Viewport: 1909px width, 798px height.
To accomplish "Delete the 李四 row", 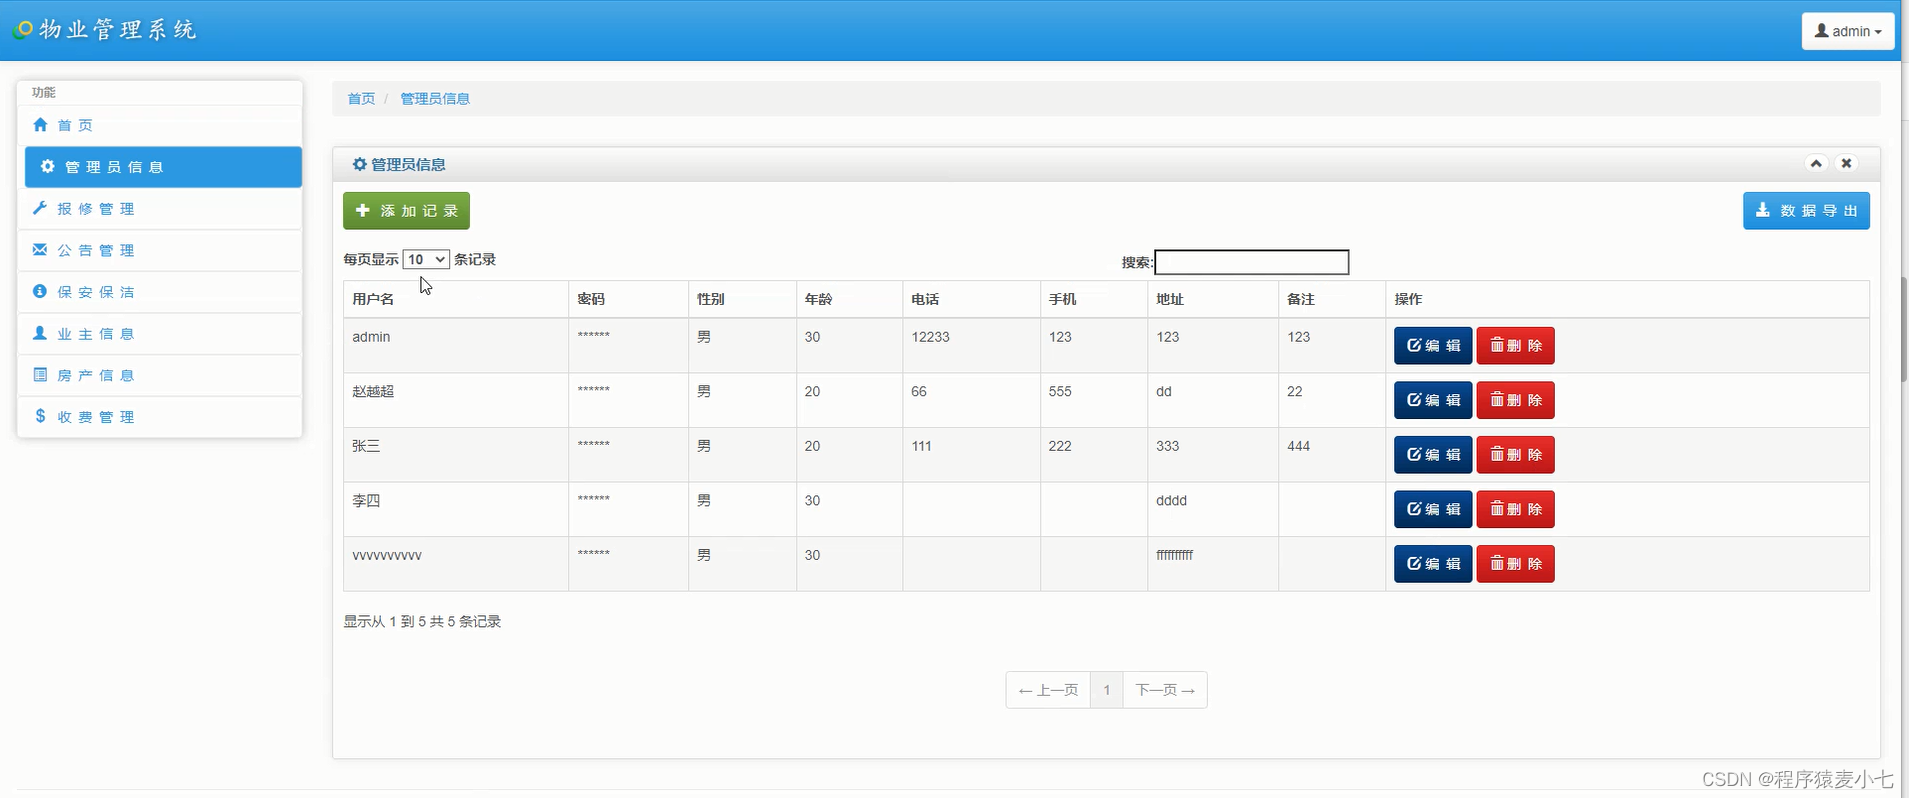I will [1515, 509].
